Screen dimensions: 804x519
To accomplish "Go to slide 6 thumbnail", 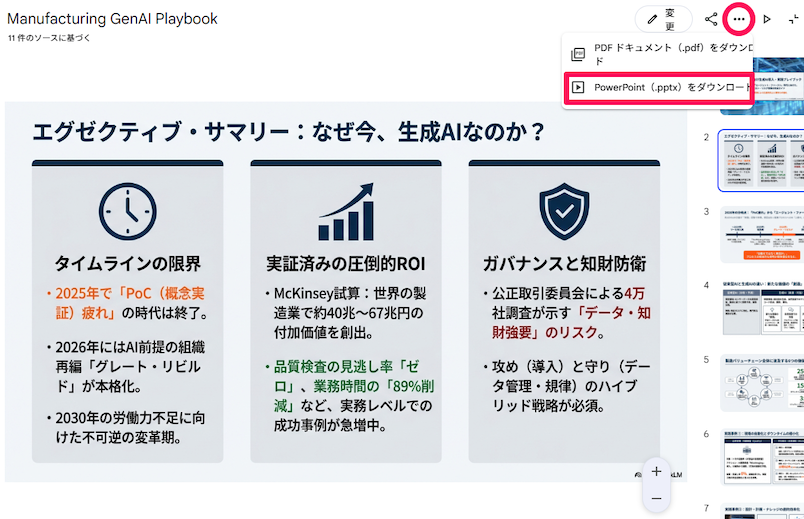I will [762, 456].
